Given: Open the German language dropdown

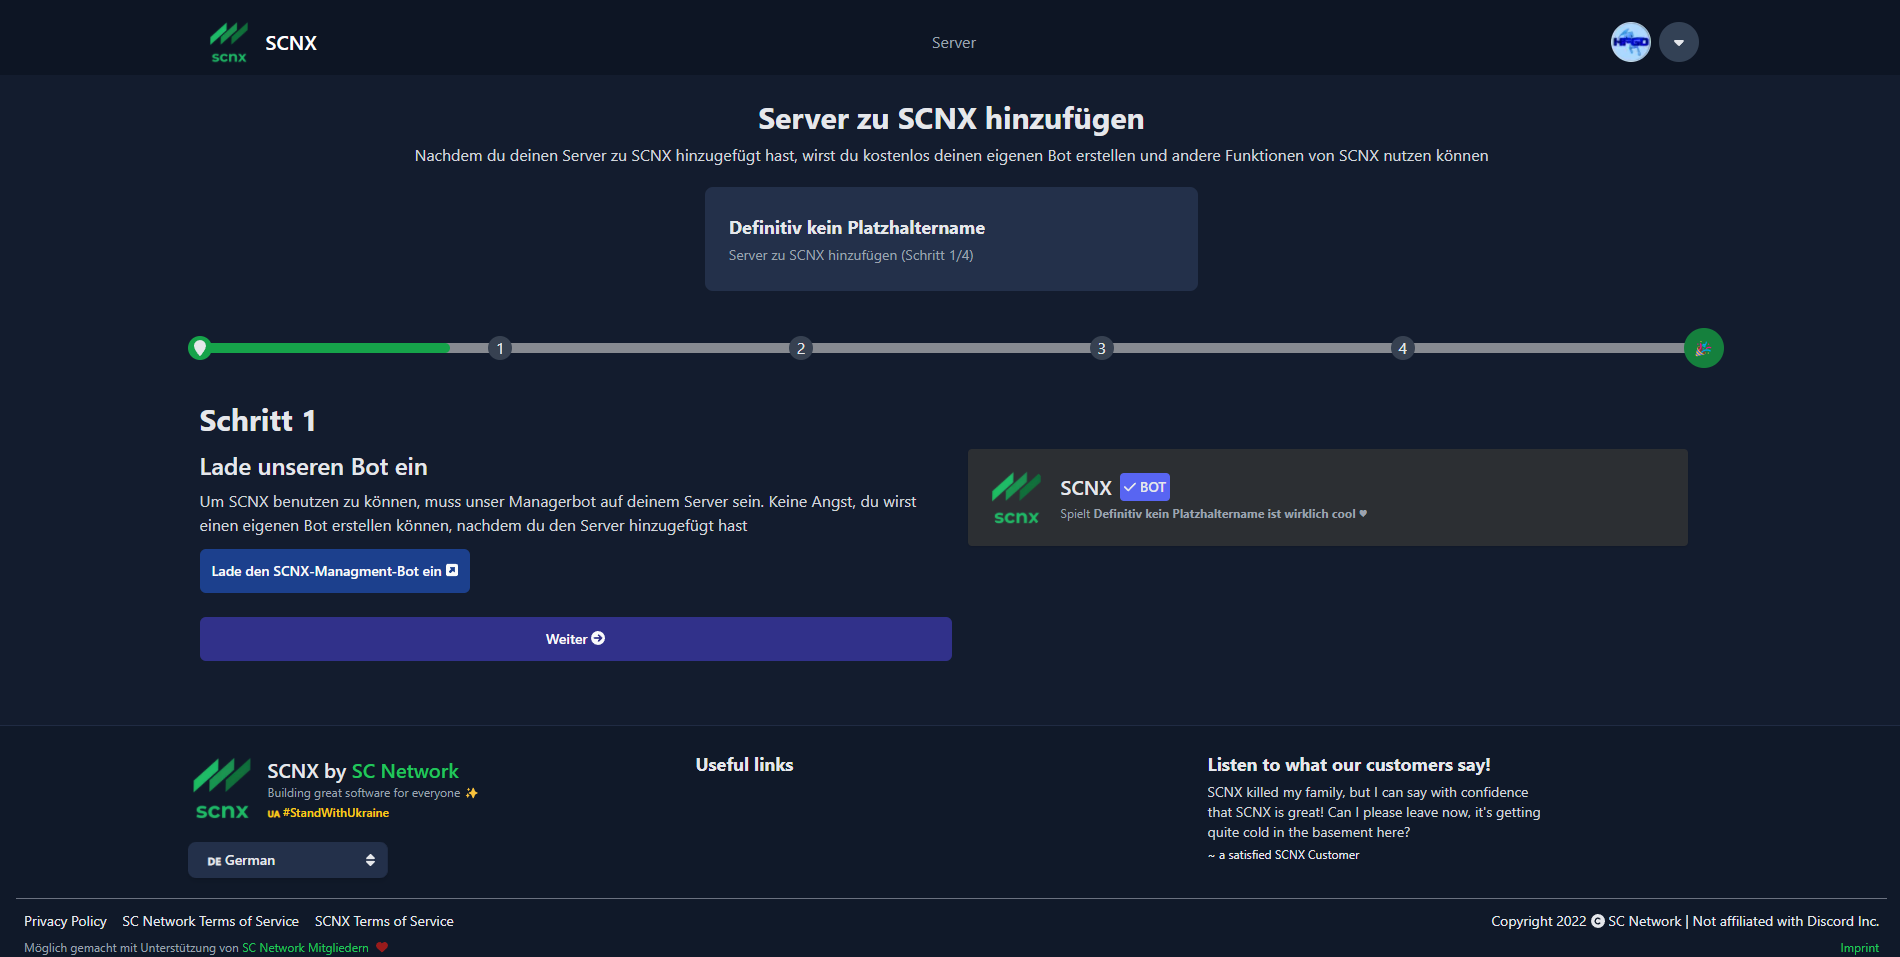Looking at the screenshot, I should pos(288,860).
